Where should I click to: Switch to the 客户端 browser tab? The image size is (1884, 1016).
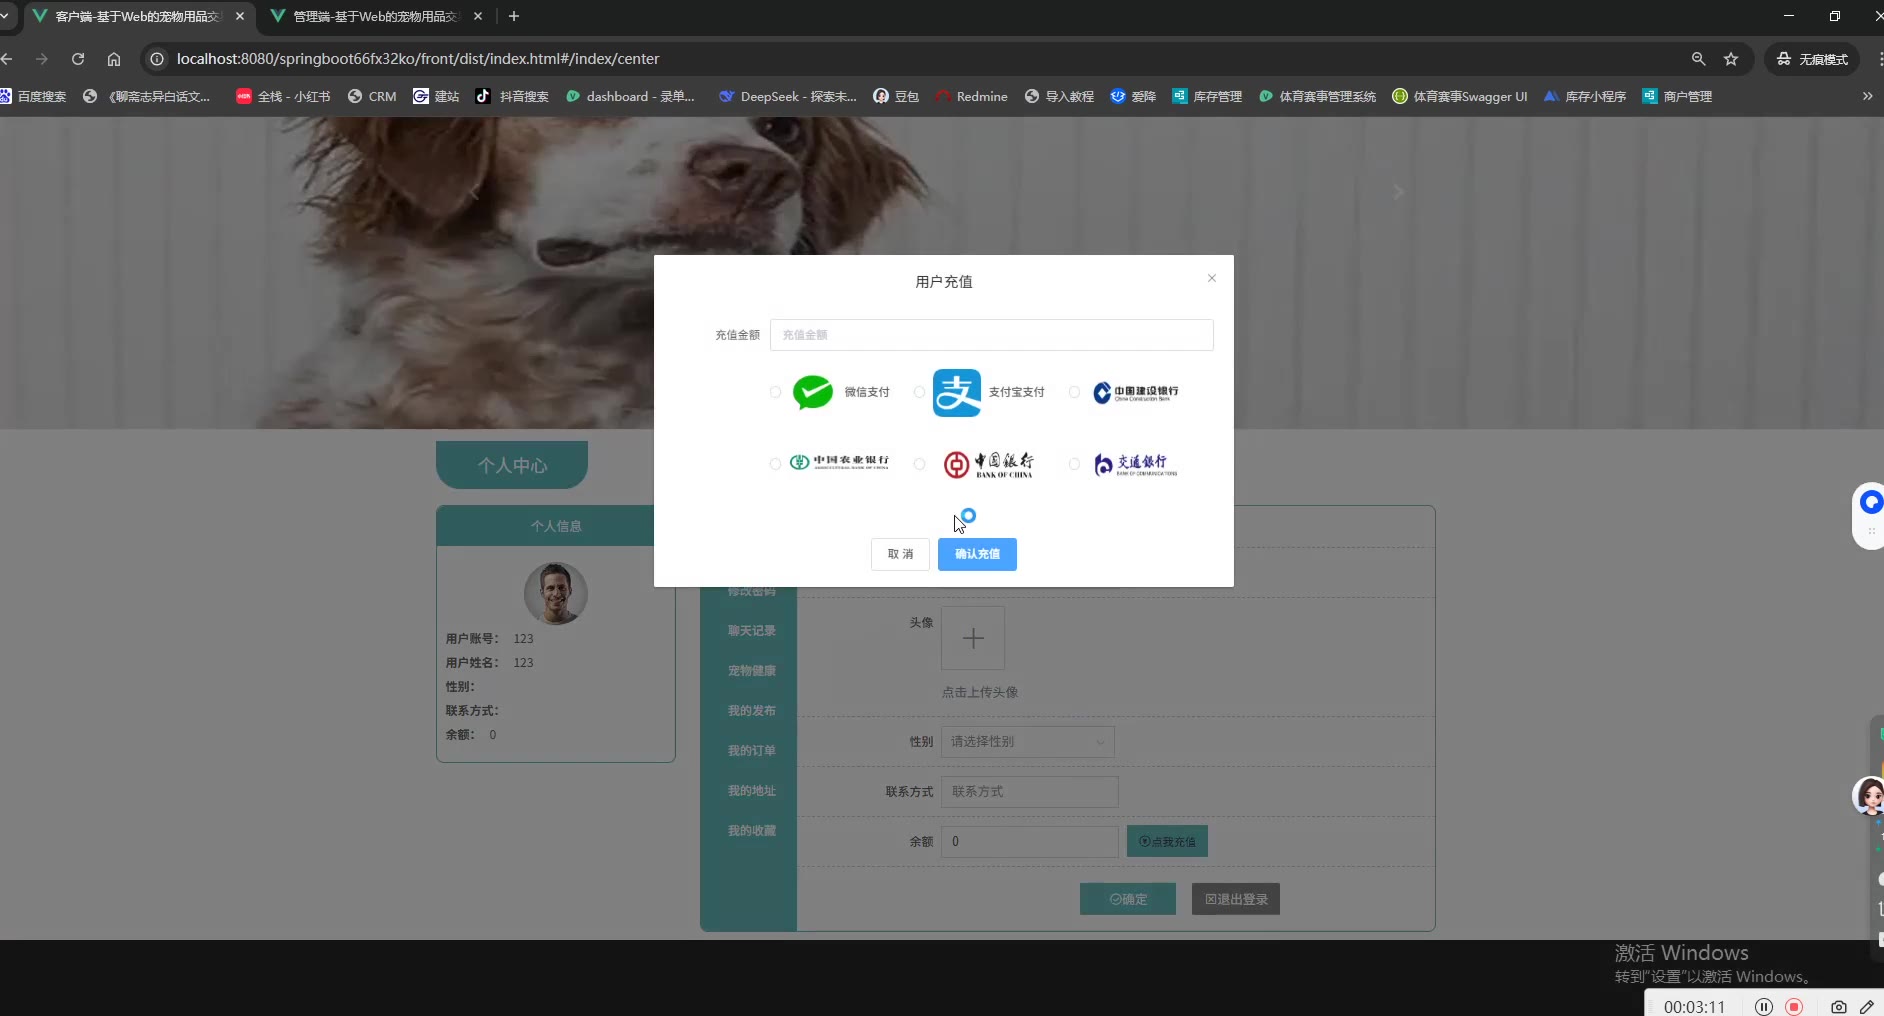[138, 16]
